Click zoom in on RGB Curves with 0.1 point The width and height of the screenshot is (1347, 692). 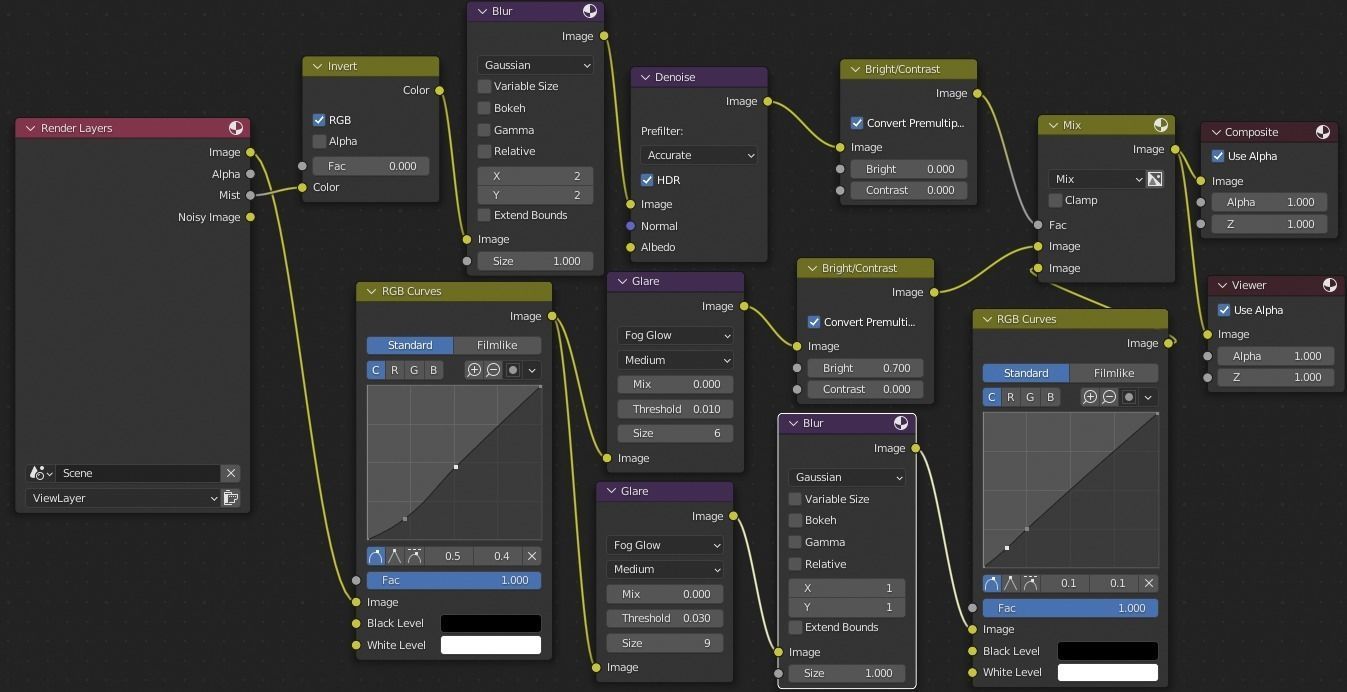[x=1091, y=397]
